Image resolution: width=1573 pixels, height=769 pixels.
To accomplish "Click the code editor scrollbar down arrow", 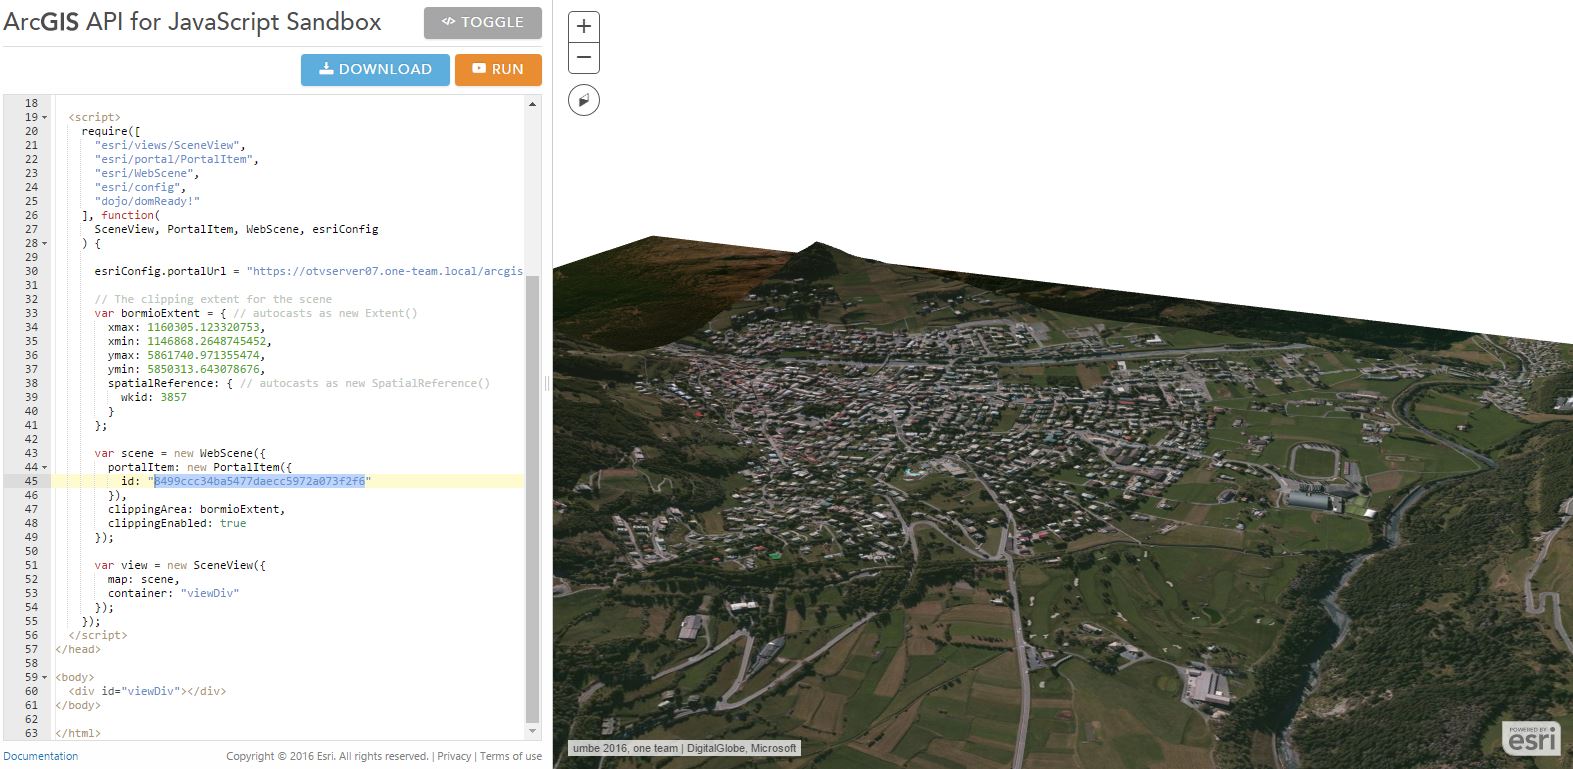I will 532,732.
